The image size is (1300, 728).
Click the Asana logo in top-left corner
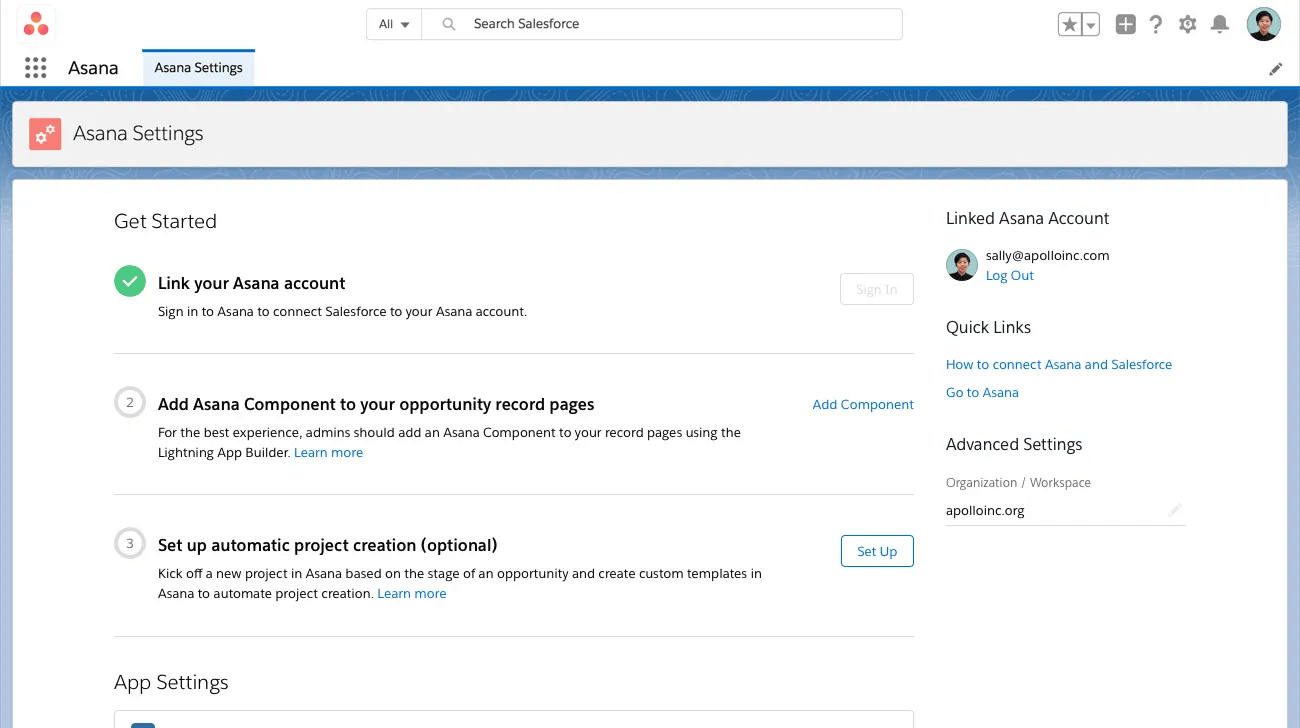(x=37, y=22)
